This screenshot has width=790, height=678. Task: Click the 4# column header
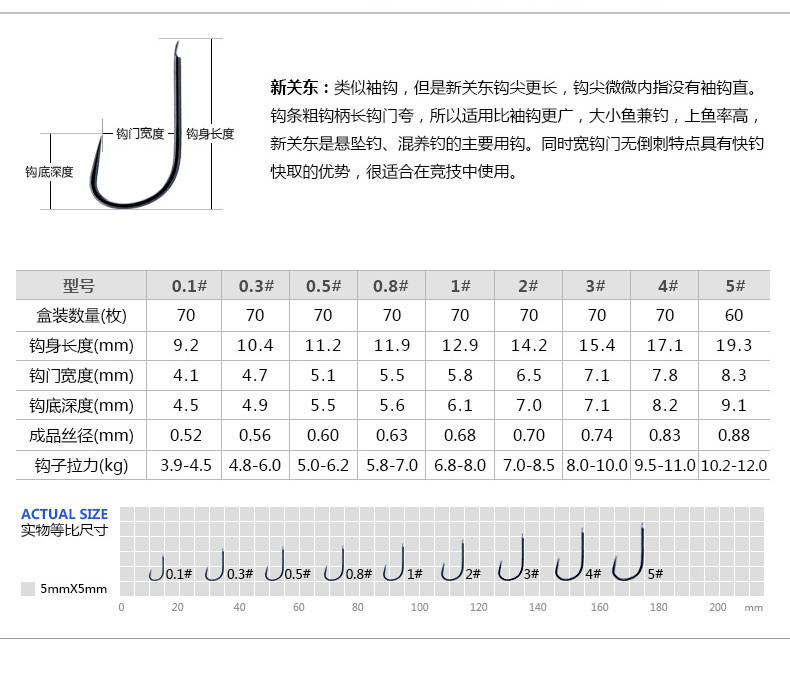[668, 286]
